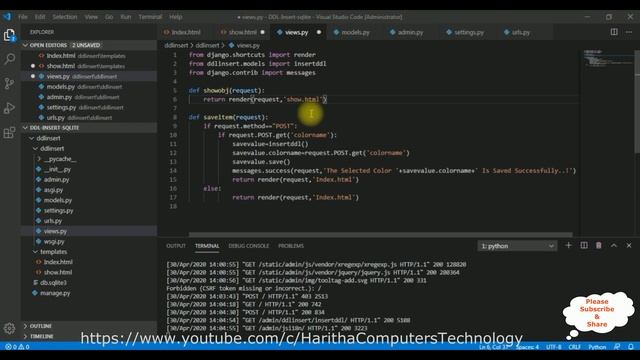Open the Extensions view
640x360 pixels.
click(9, 133)
